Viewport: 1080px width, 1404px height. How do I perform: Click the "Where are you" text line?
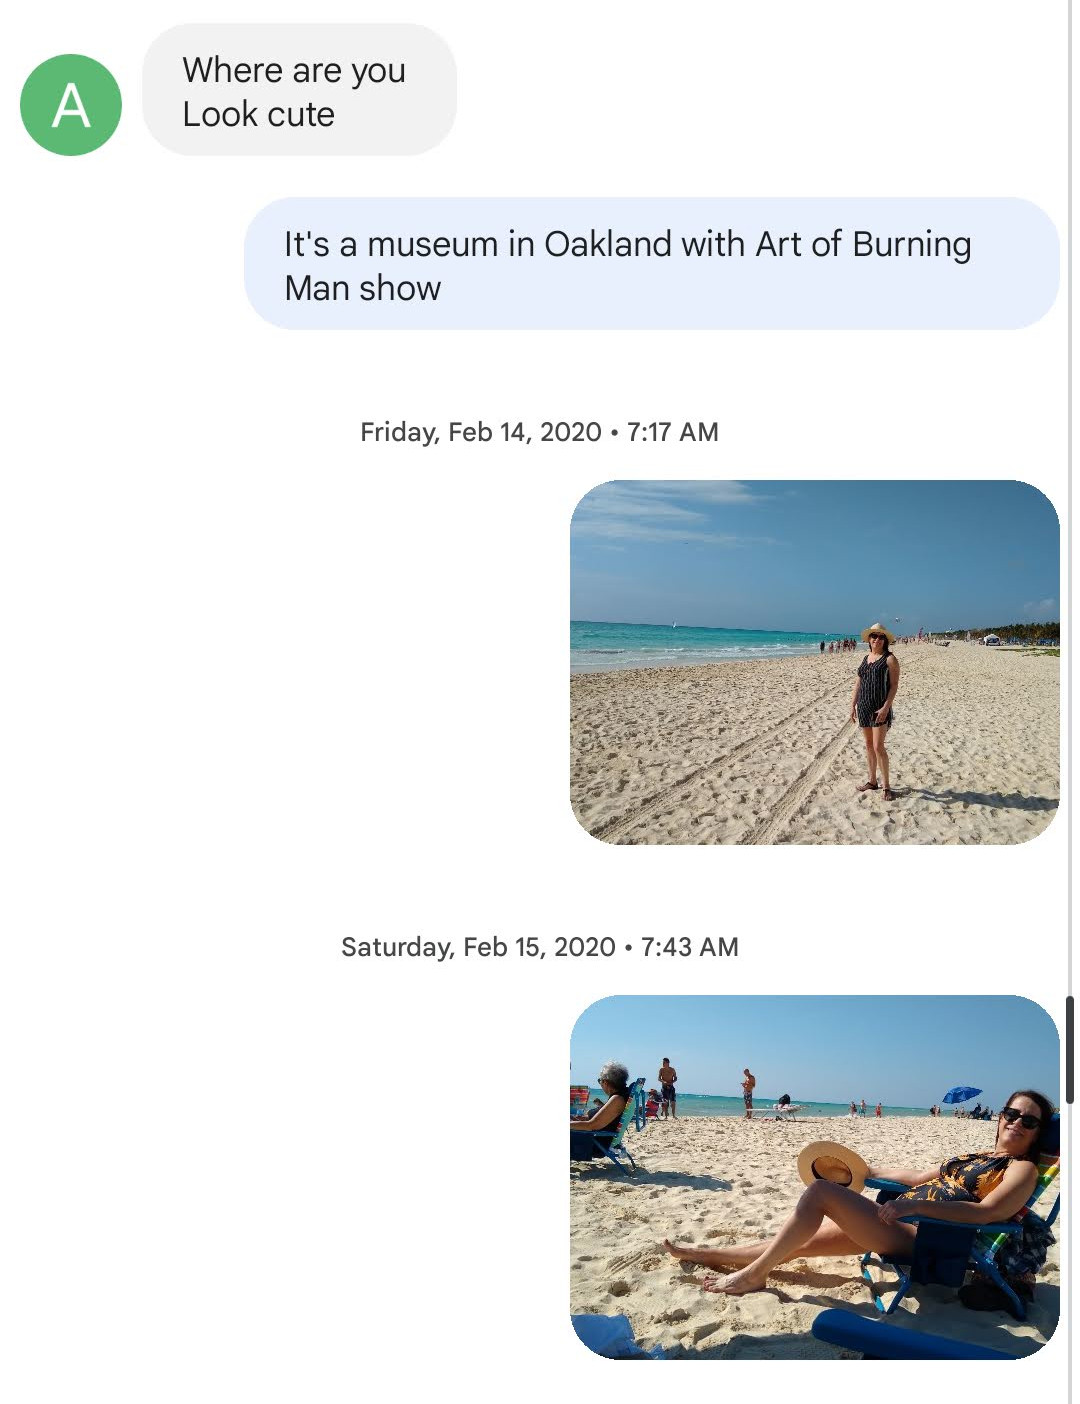293,70
